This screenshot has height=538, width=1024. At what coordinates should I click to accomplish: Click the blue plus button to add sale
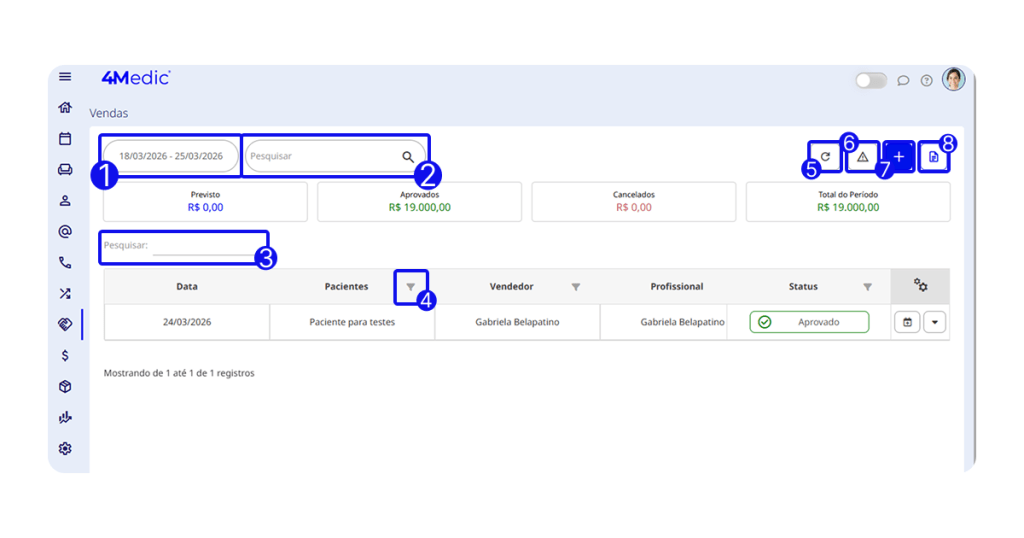(899, 157)
